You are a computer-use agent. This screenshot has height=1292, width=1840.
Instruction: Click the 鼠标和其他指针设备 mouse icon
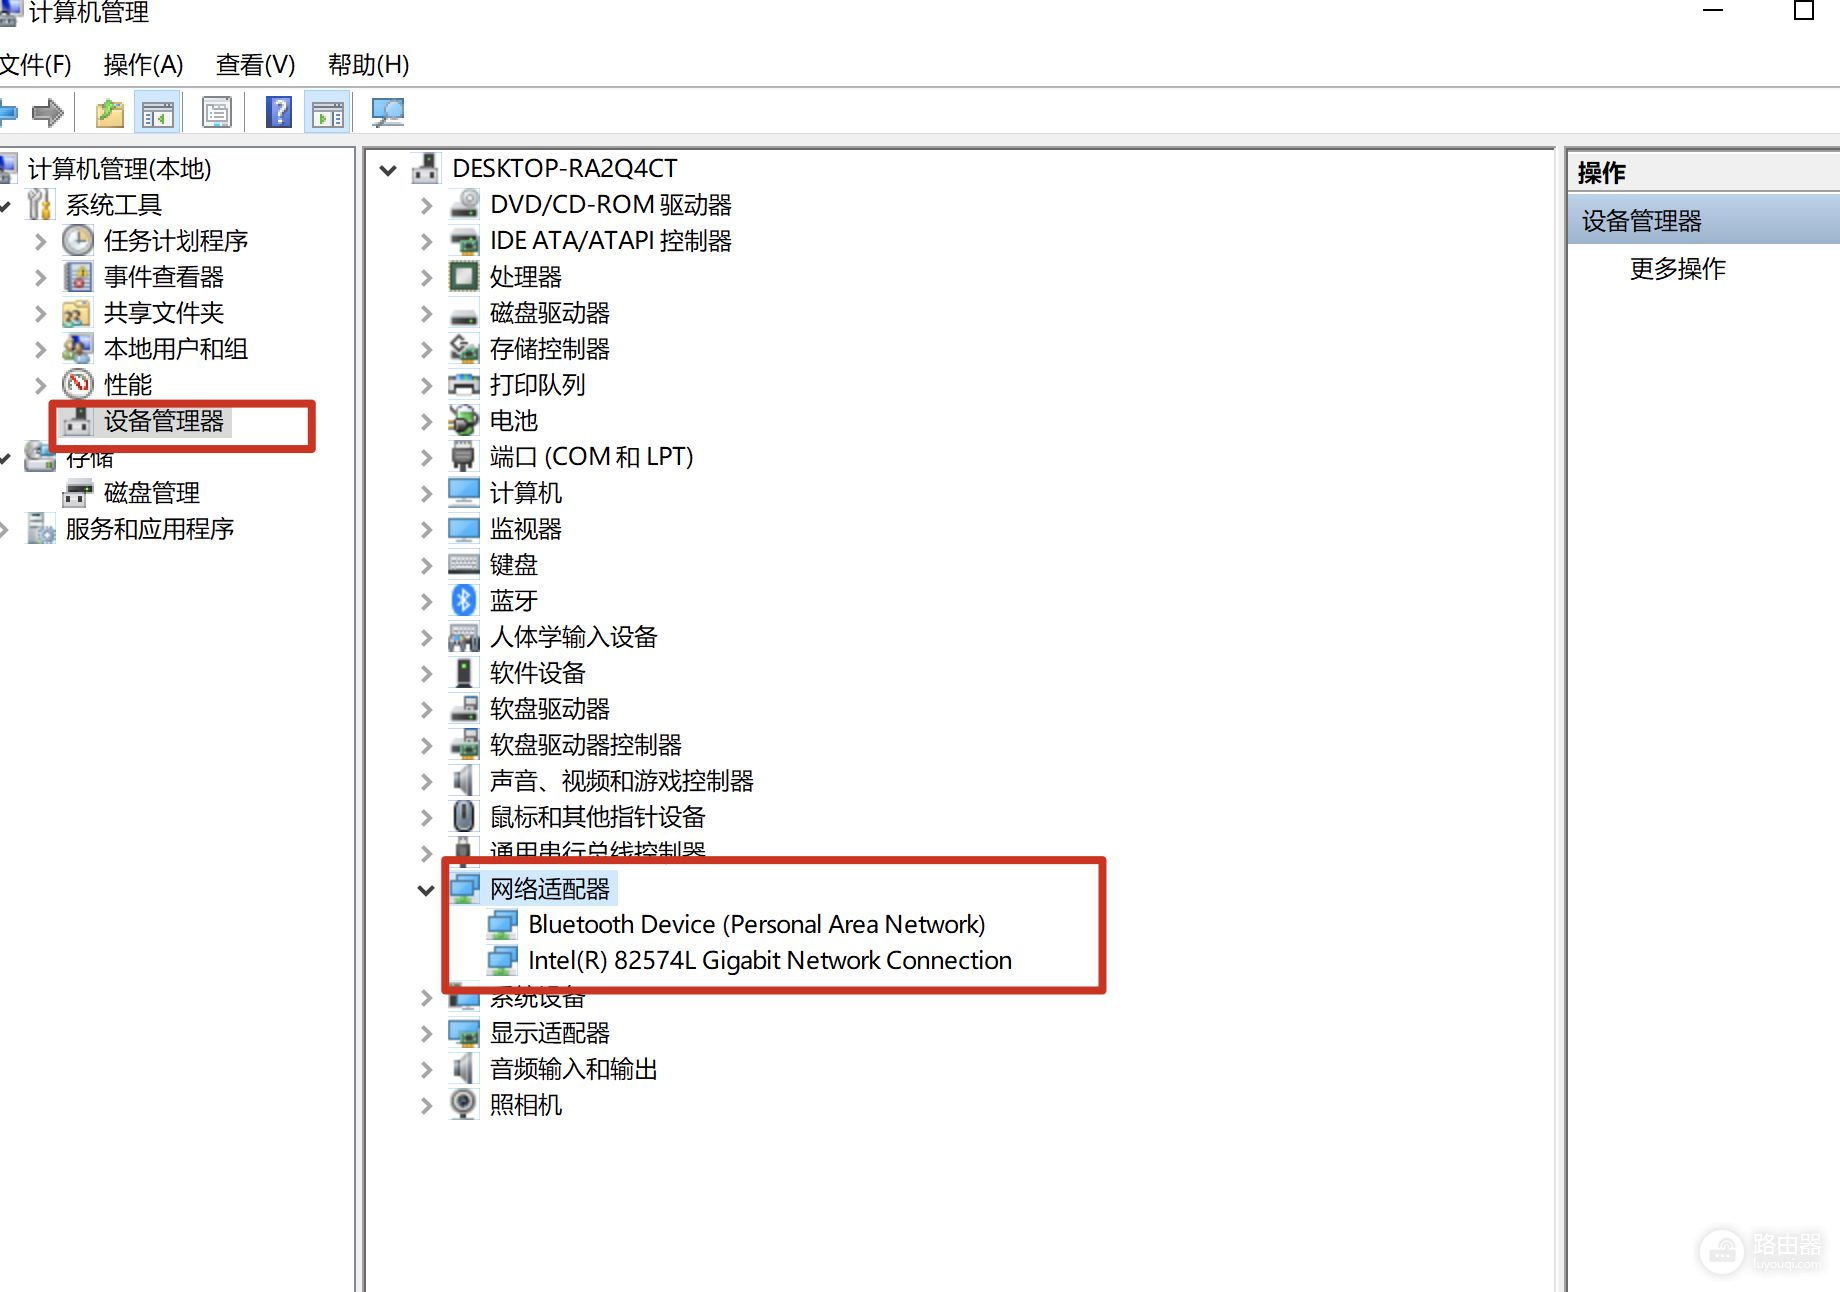[x=464, y=816]
